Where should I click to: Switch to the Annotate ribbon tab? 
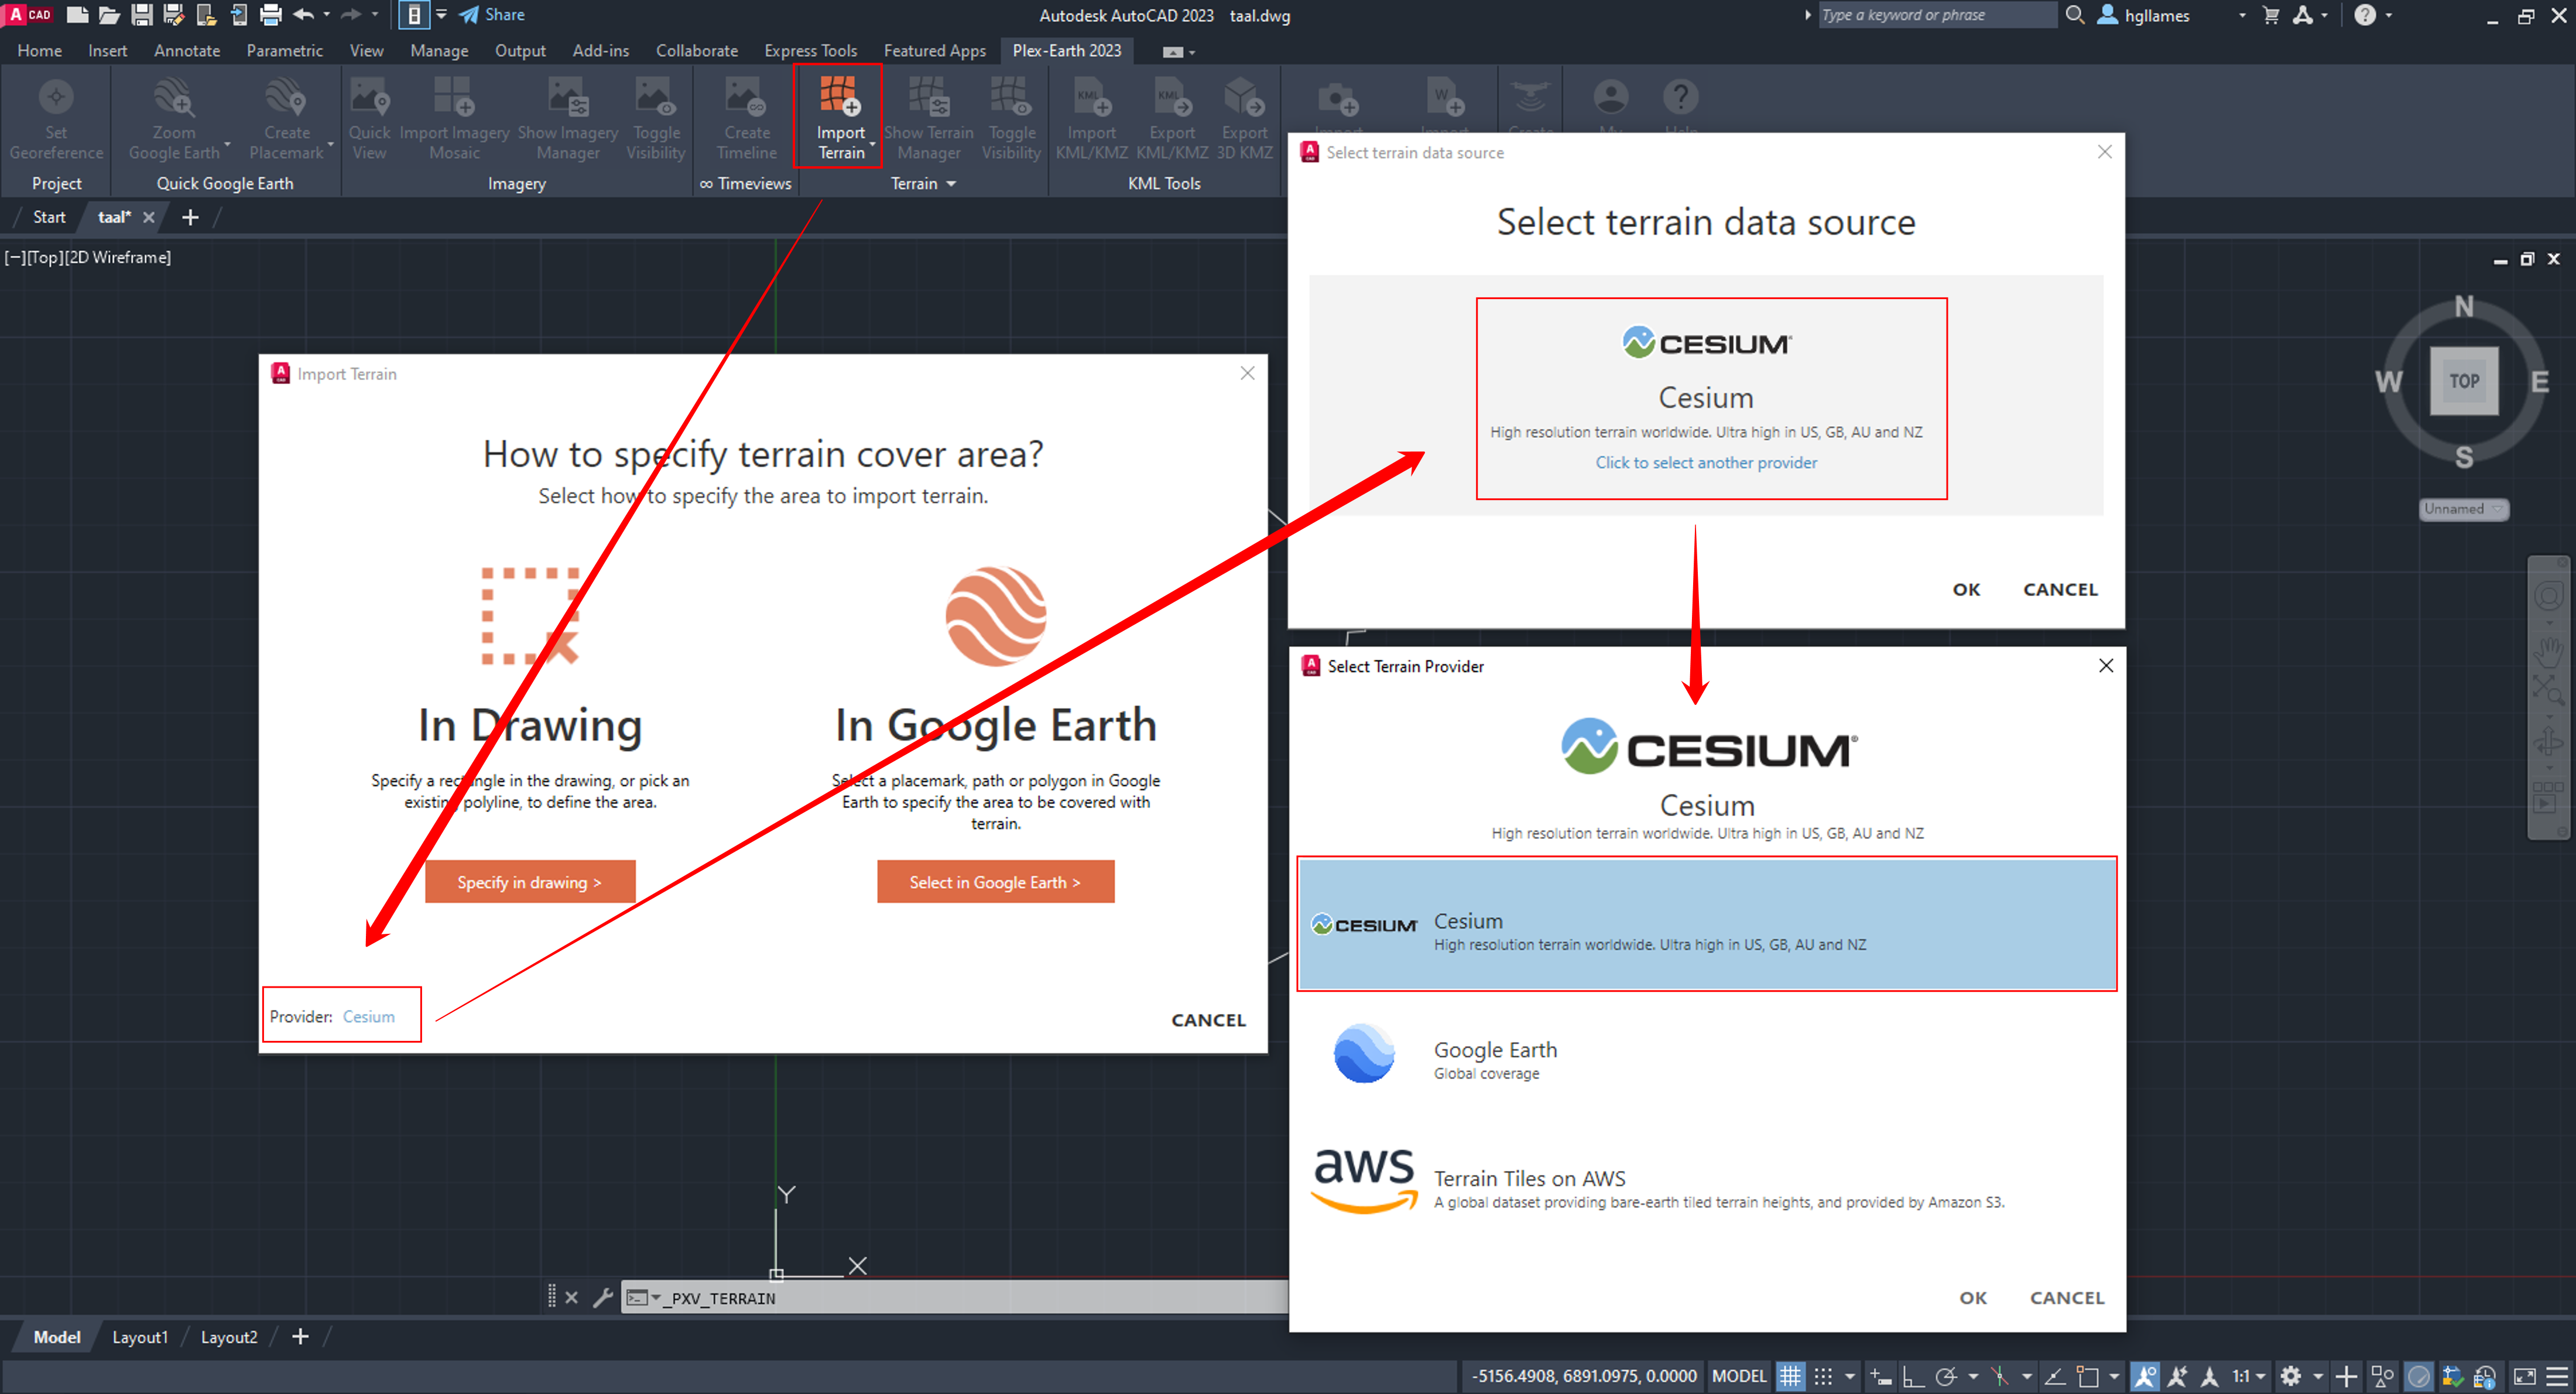tap(187, 50)
